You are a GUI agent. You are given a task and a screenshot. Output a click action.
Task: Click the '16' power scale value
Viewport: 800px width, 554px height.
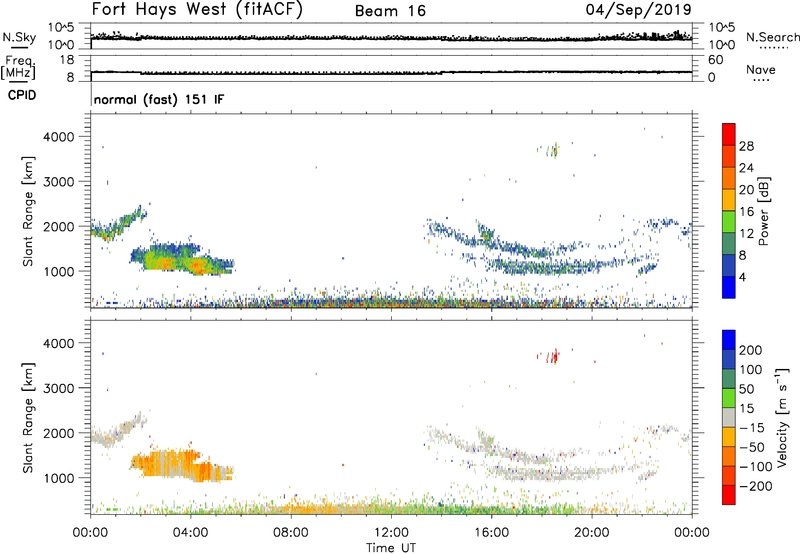coord(746,212)
